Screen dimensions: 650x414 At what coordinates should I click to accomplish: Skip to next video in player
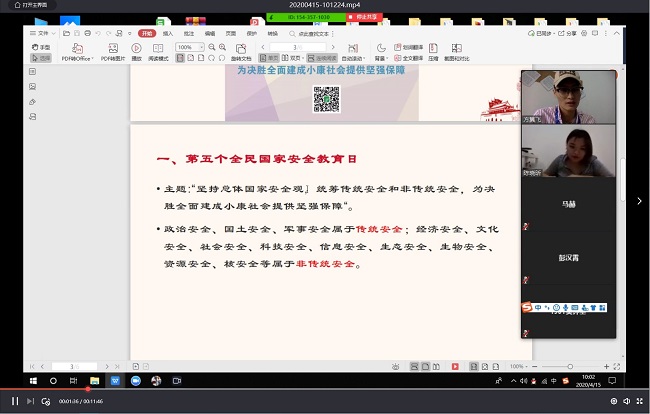pyautogui.click(x=30, y=401)
